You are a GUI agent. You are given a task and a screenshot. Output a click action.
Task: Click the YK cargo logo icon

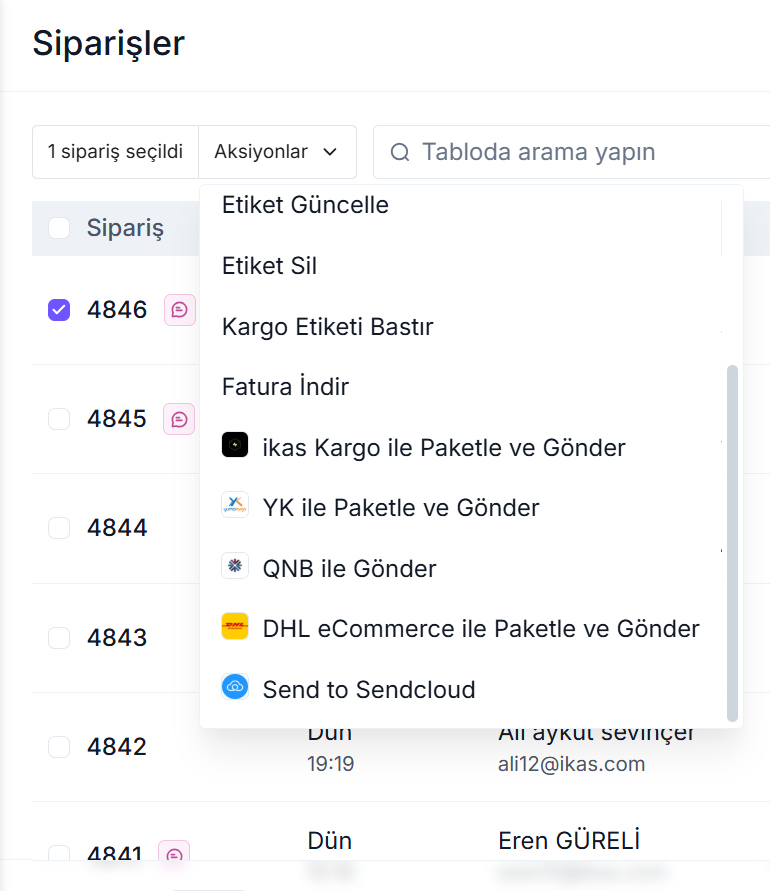pos(234,506)
